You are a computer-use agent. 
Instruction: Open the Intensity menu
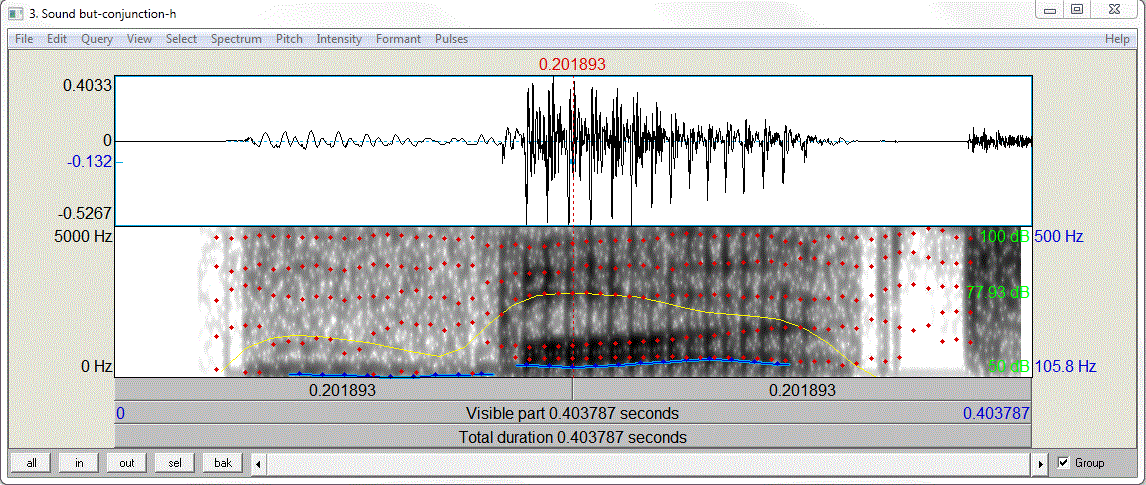pyautogui.click(x=339, y=39)
